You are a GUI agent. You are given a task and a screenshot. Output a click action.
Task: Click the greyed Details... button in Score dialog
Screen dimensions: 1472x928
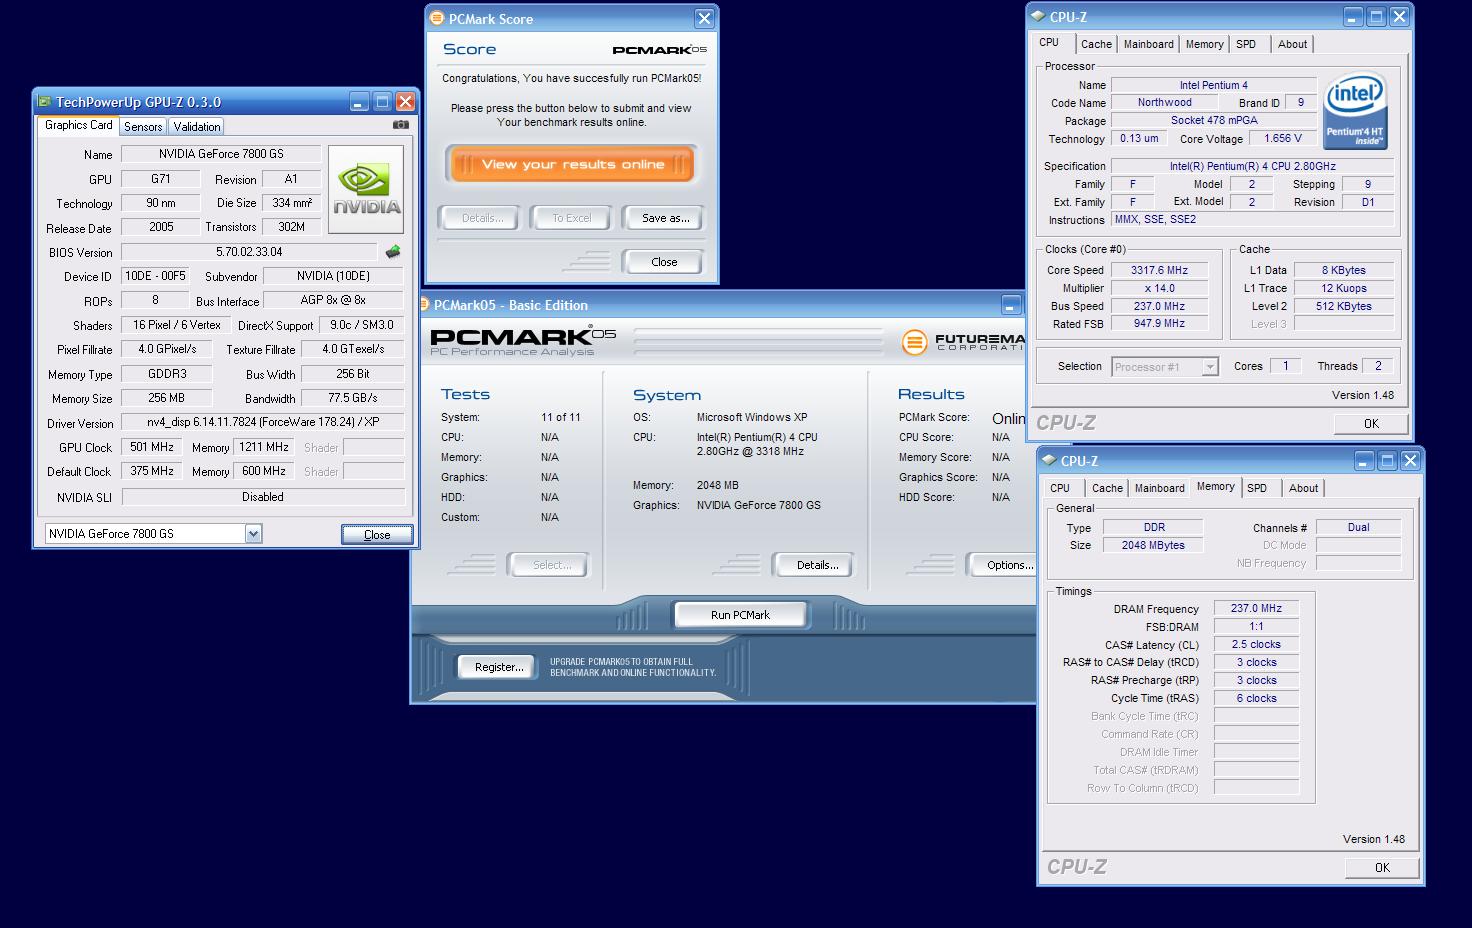(482, 218)
